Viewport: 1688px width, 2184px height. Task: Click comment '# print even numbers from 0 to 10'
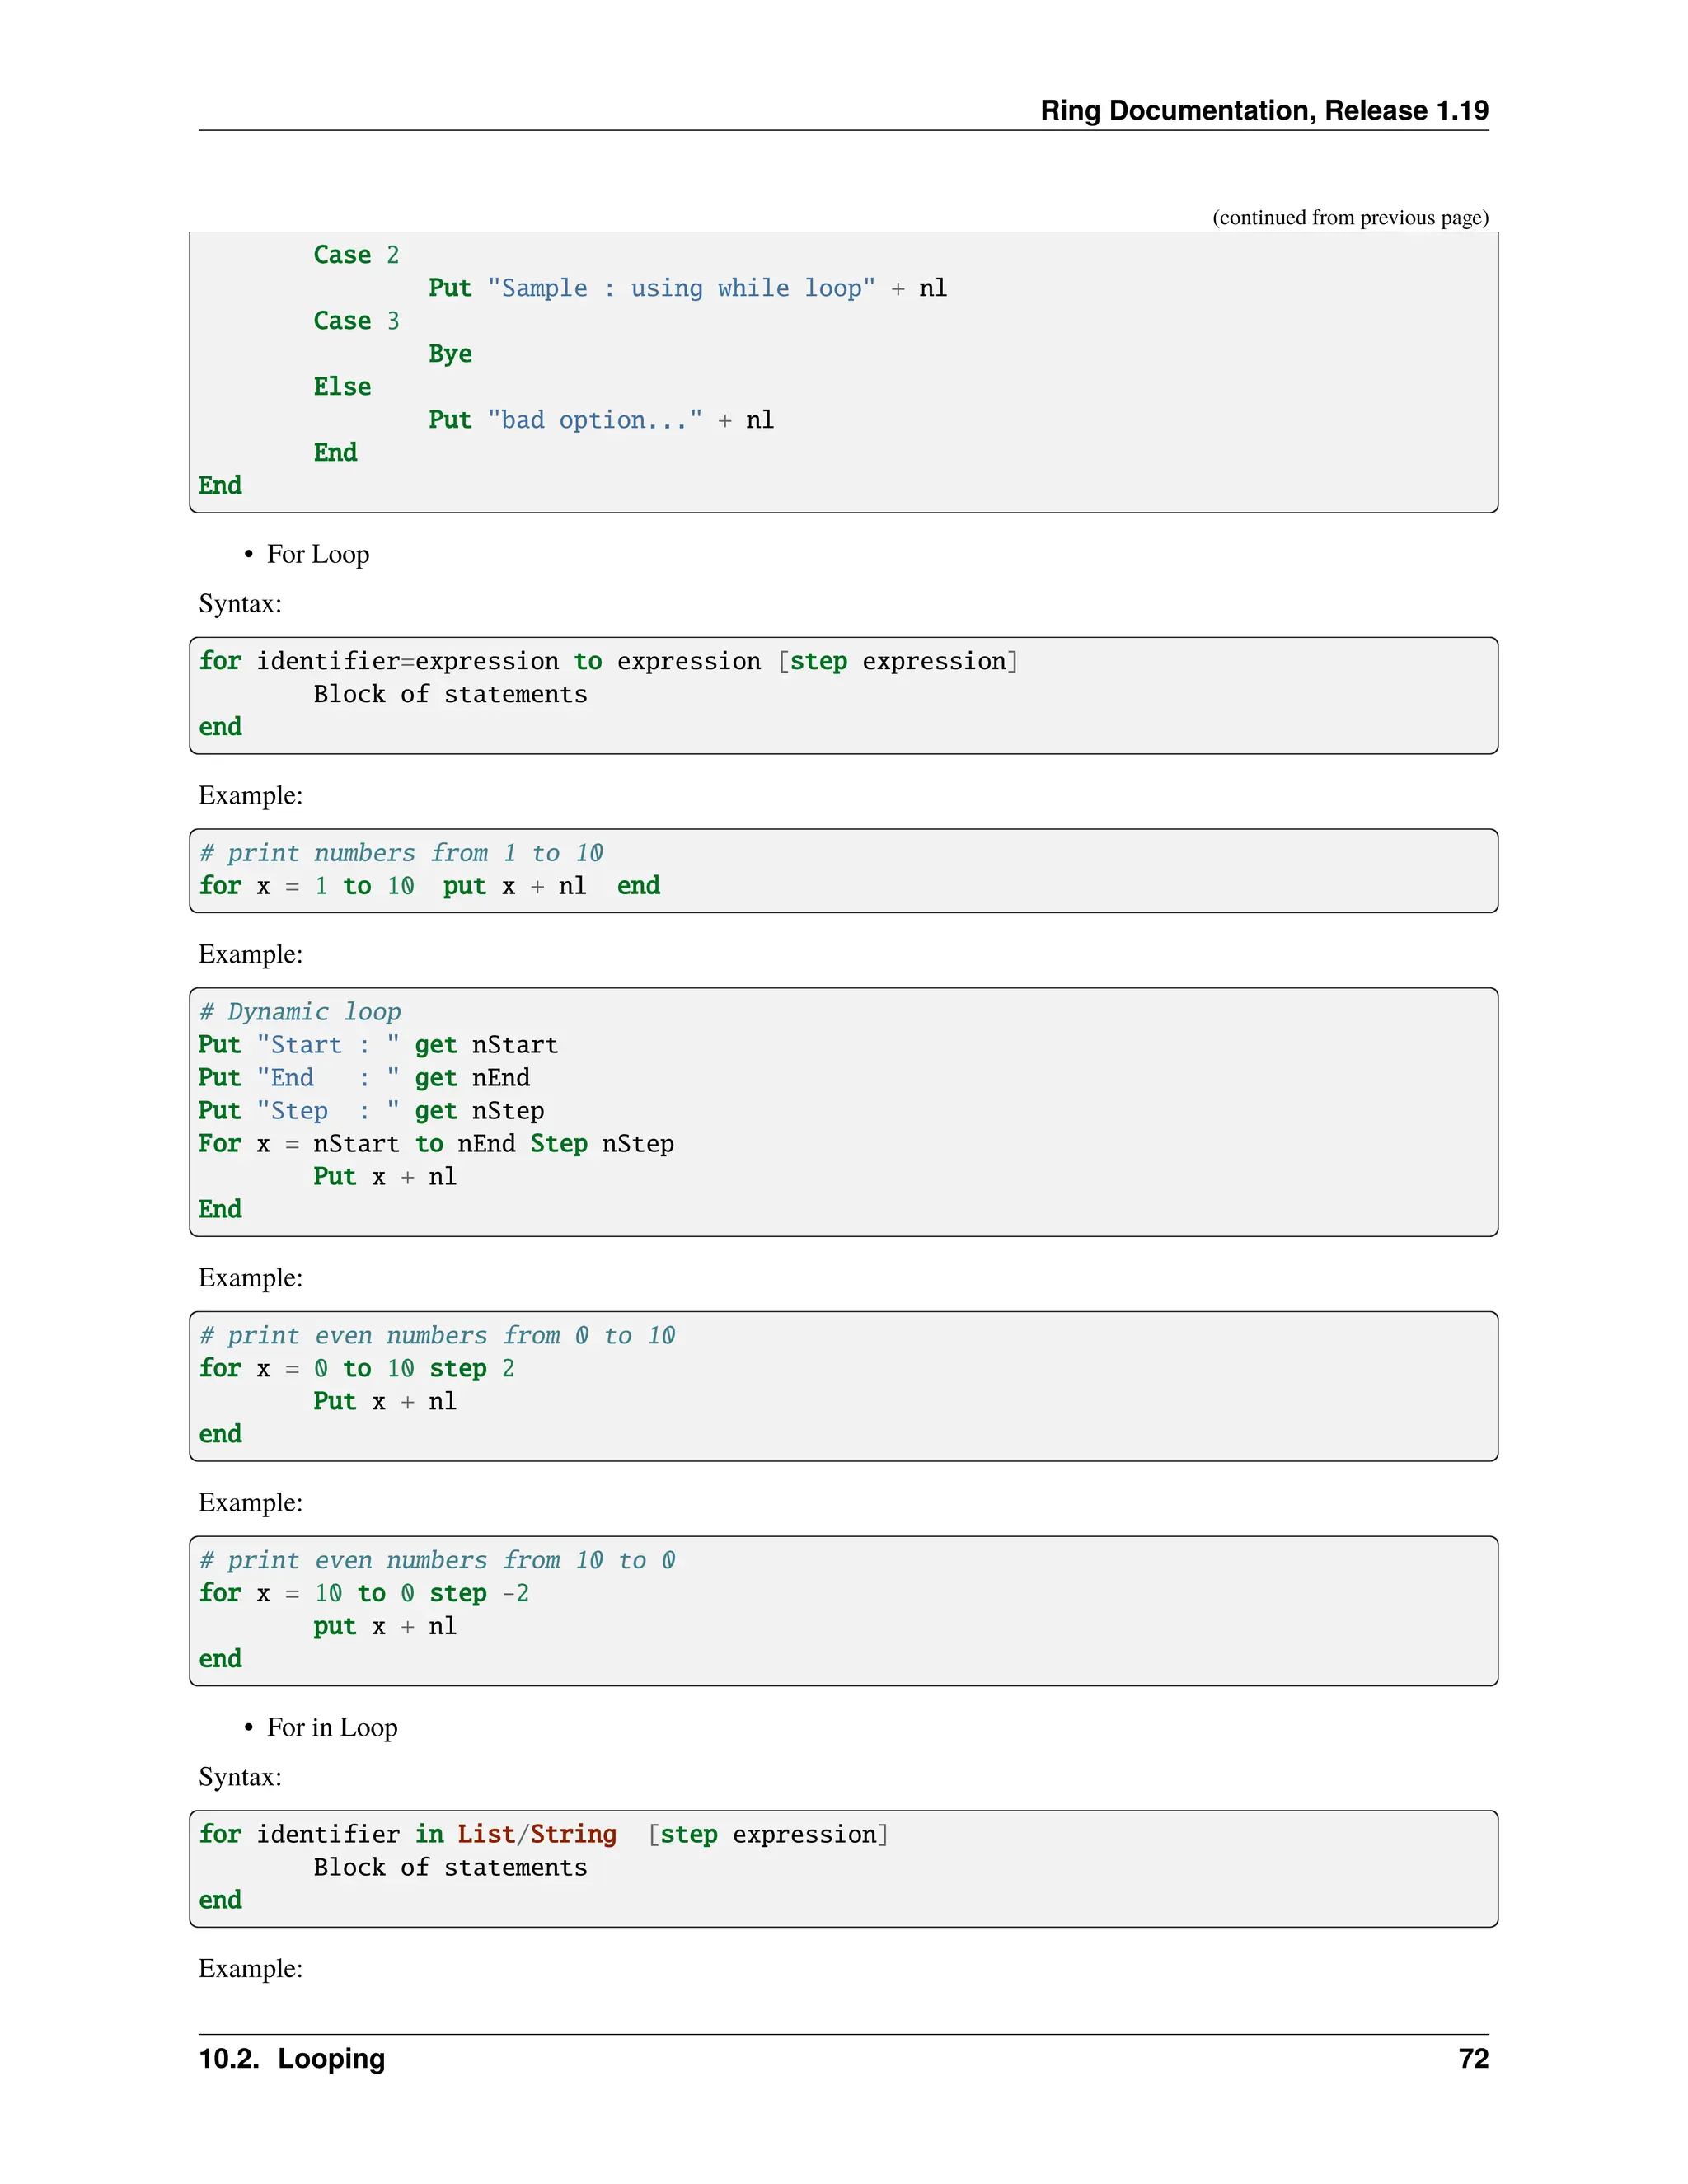tap(437, 1336)
